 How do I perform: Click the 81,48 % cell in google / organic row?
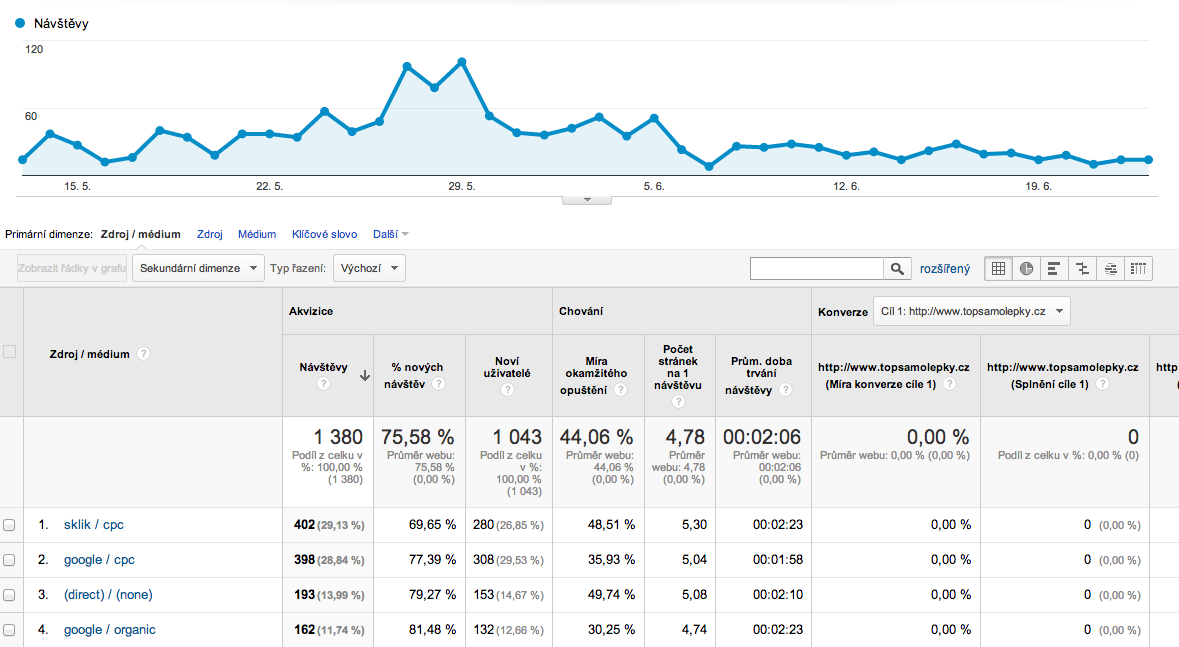click(432, 630)
